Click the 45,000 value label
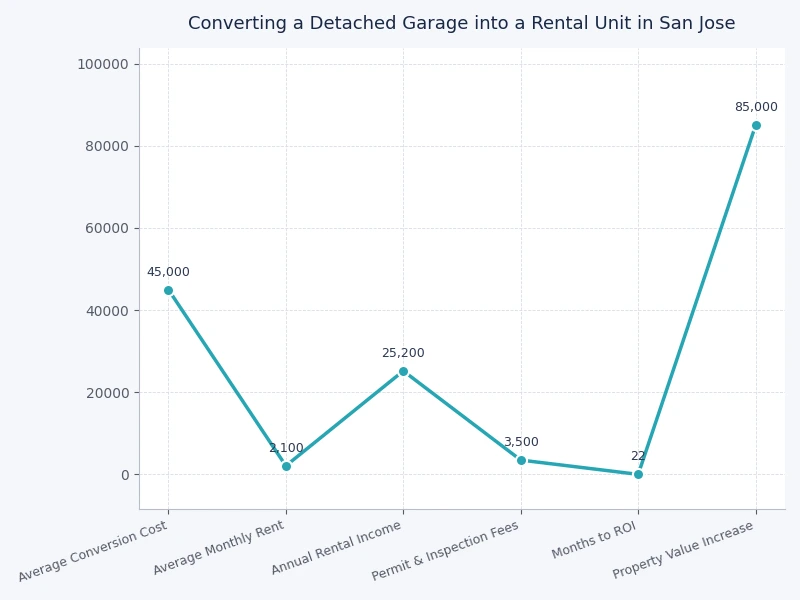The width and height of the screenshot is (800, 600). pyautogui.click(x=168, y=272)
